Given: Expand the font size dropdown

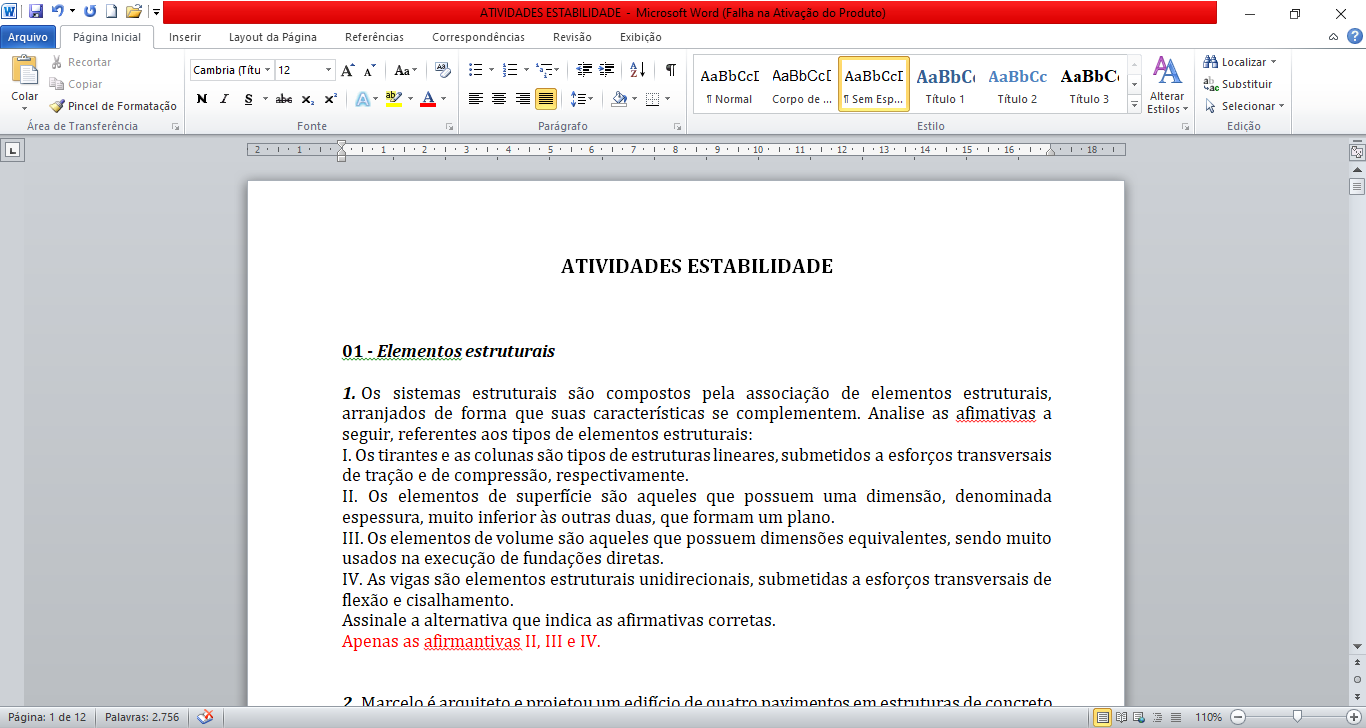Looking at the screenshot, I should pyautogui.click(x=329, y=70).
